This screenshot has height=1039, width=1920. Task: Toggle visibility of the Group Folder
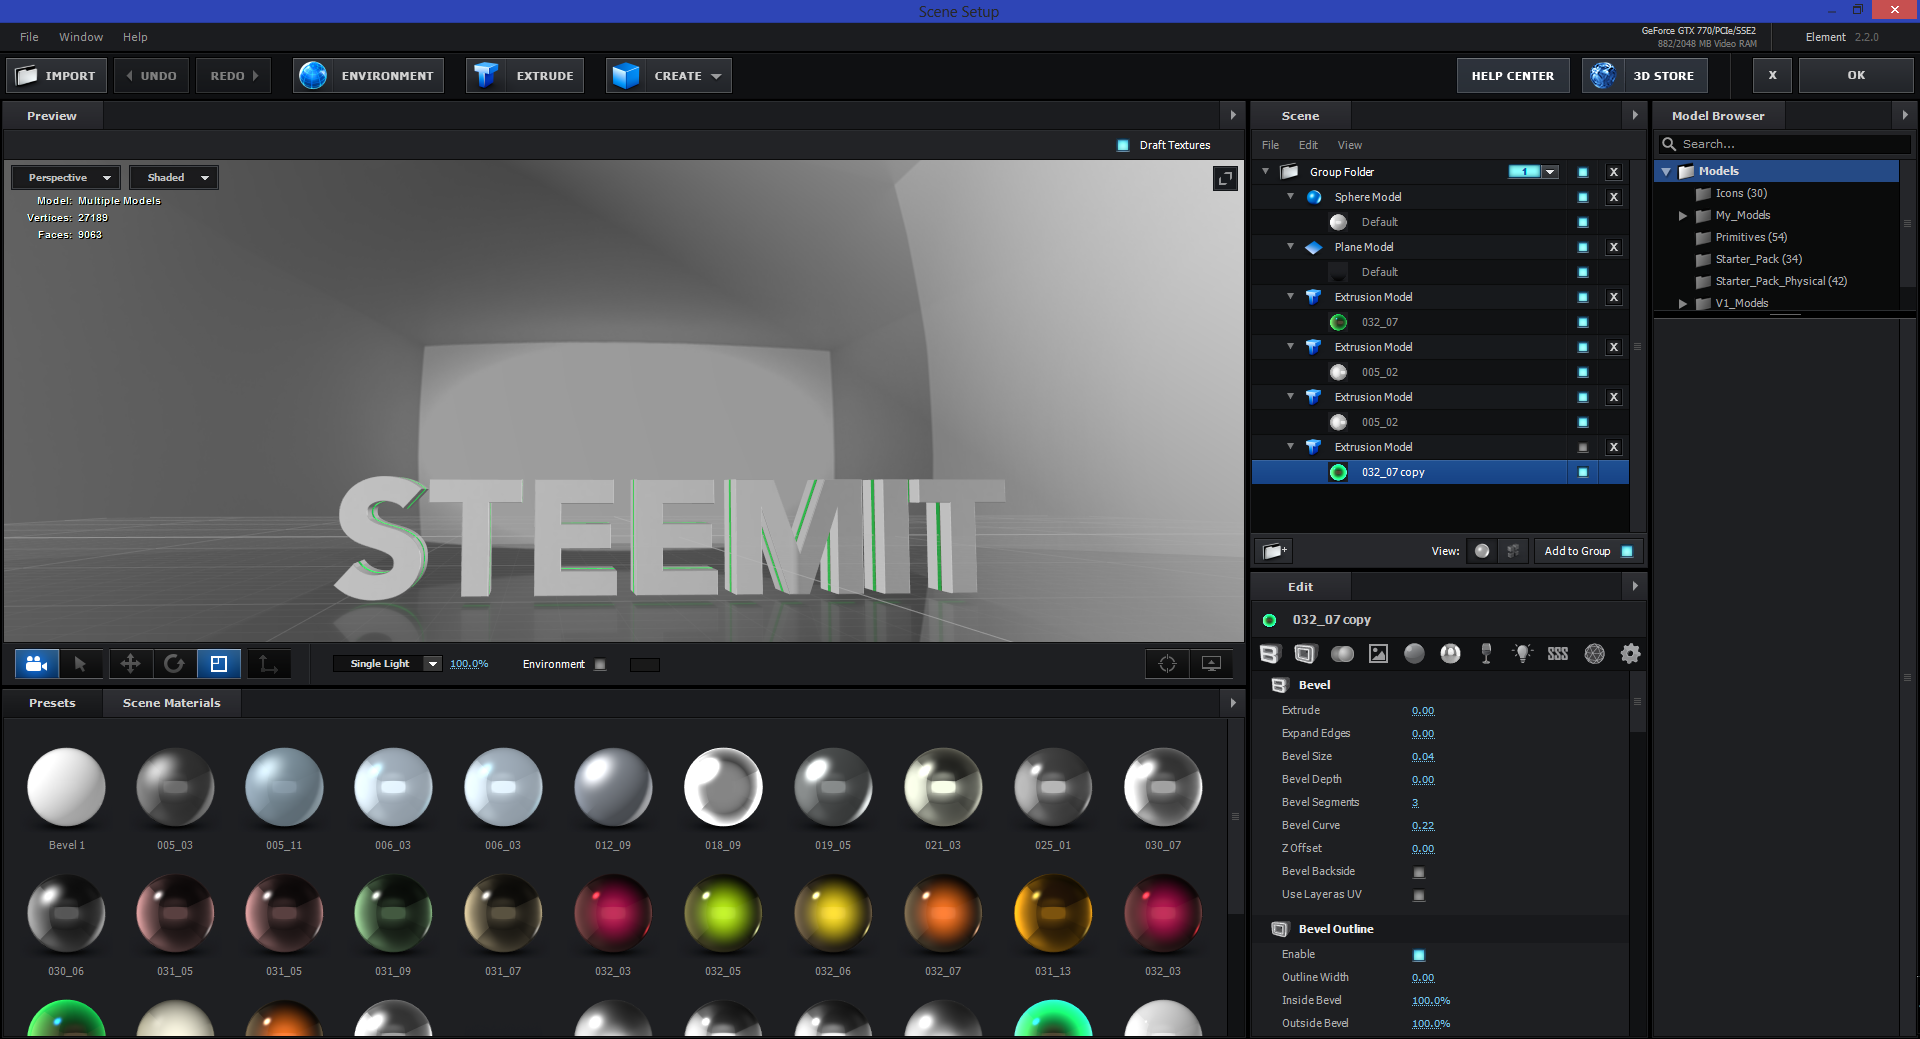[1583, 172]
